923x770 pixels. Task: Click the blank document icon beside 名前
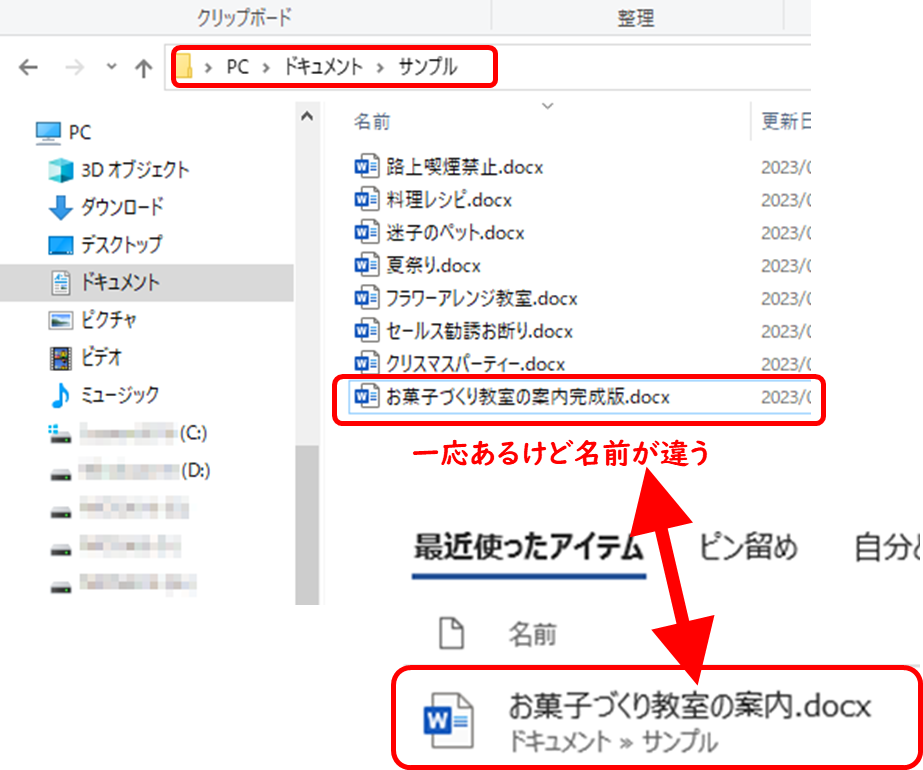tap(451, 633)
